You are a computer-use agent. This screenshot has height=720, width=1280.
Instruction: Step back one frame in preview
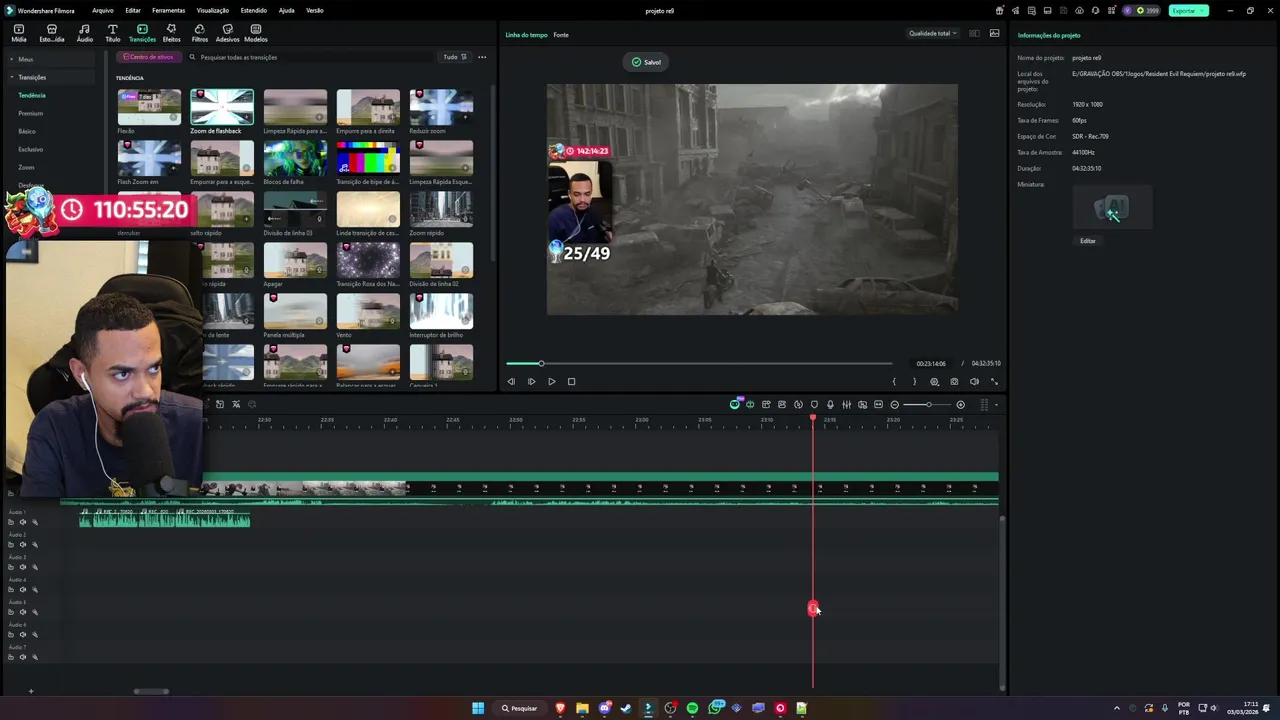coord(511,381)
